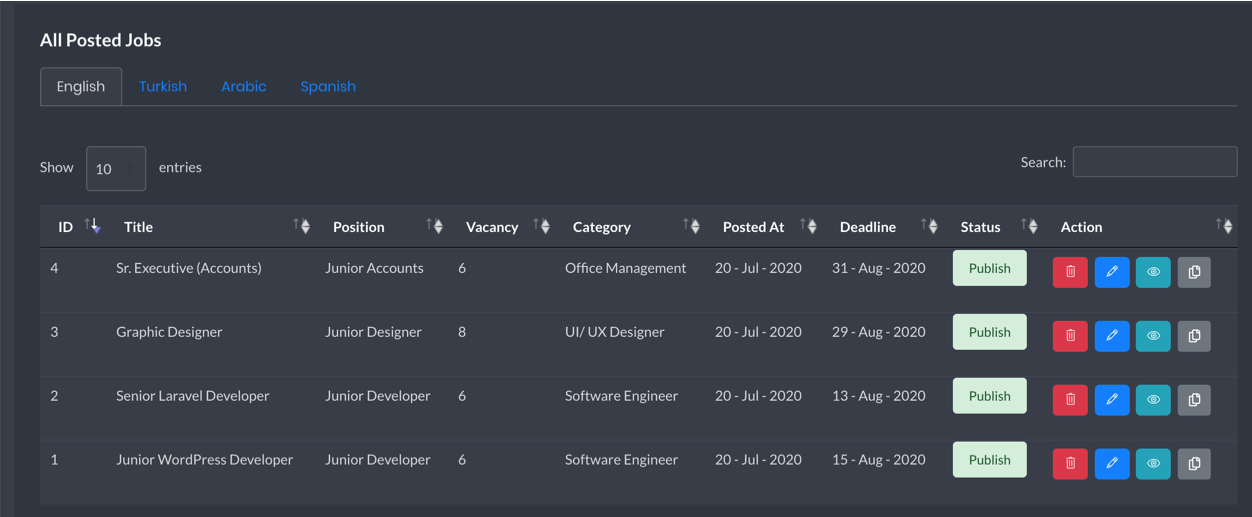Delete the Junior WordPress Developer job
This screenshot has height=517, width=1252.
click(1070, 464)
